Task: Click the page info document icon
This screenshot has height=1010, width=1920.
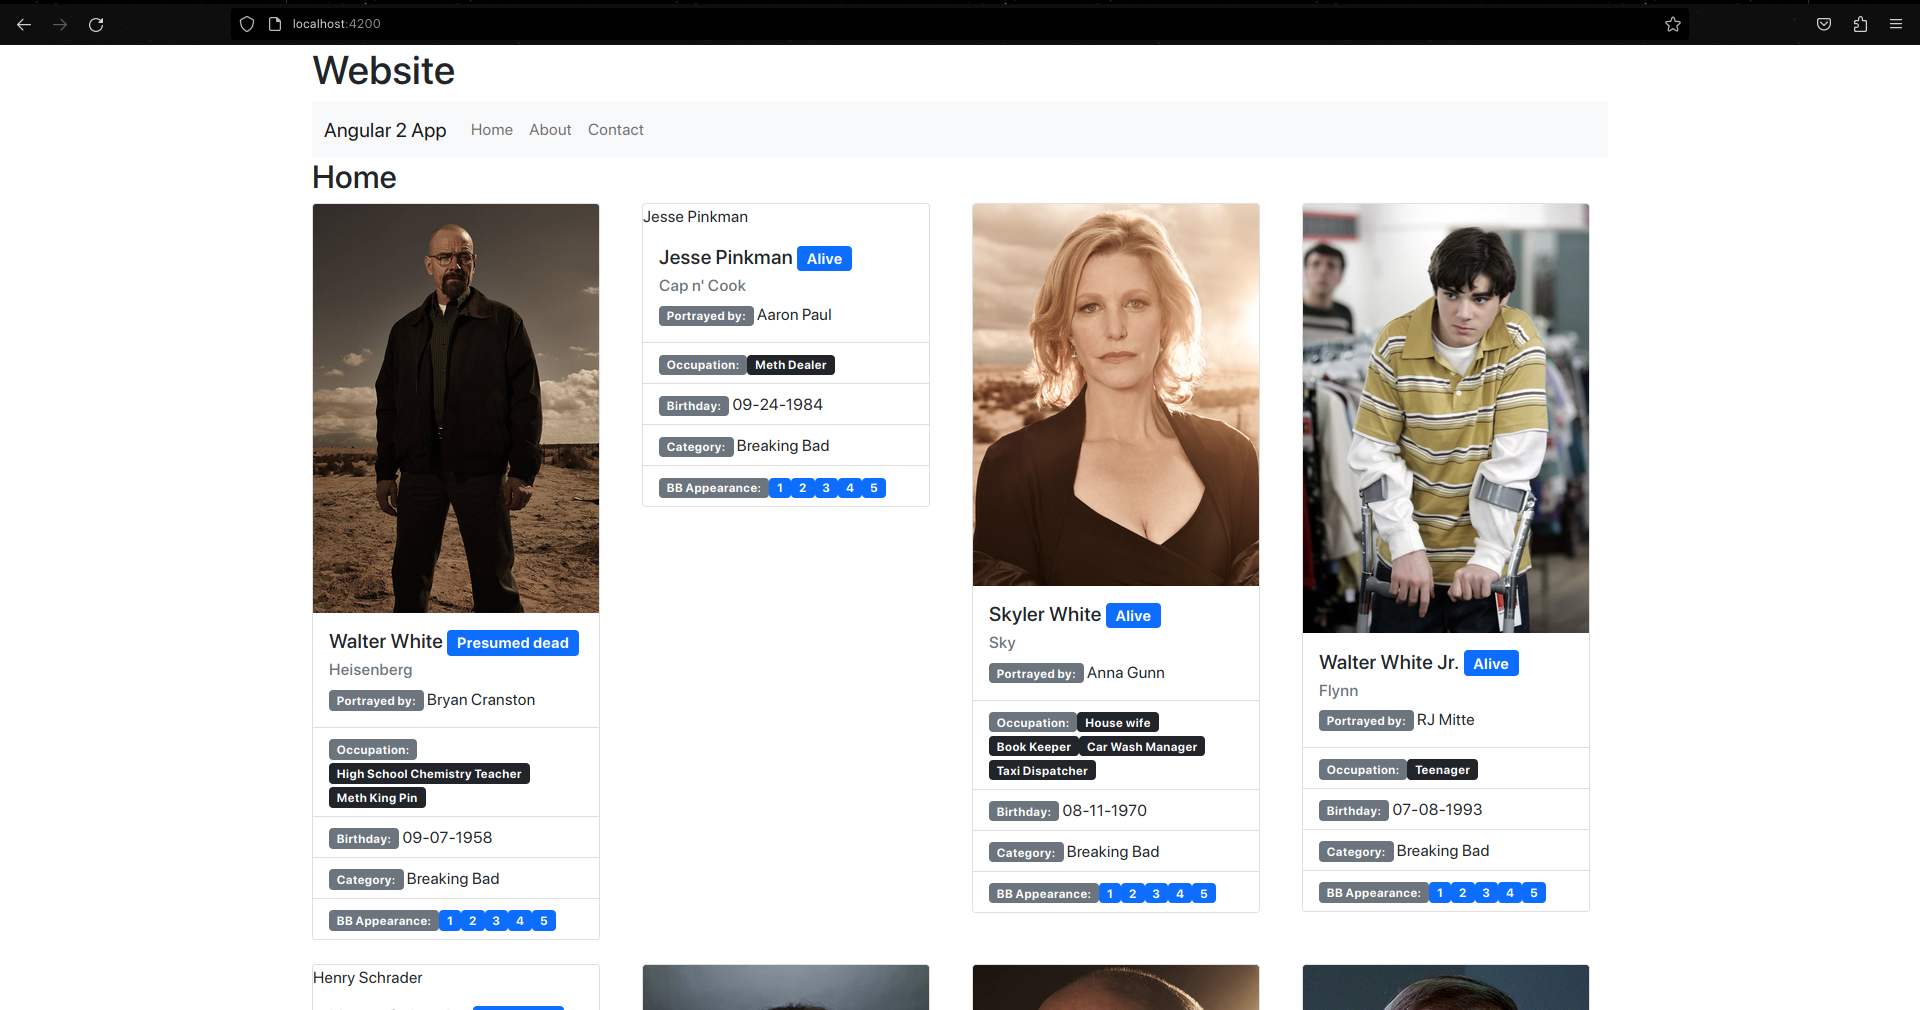Action: pyautogui.click(x=275, y=24)
